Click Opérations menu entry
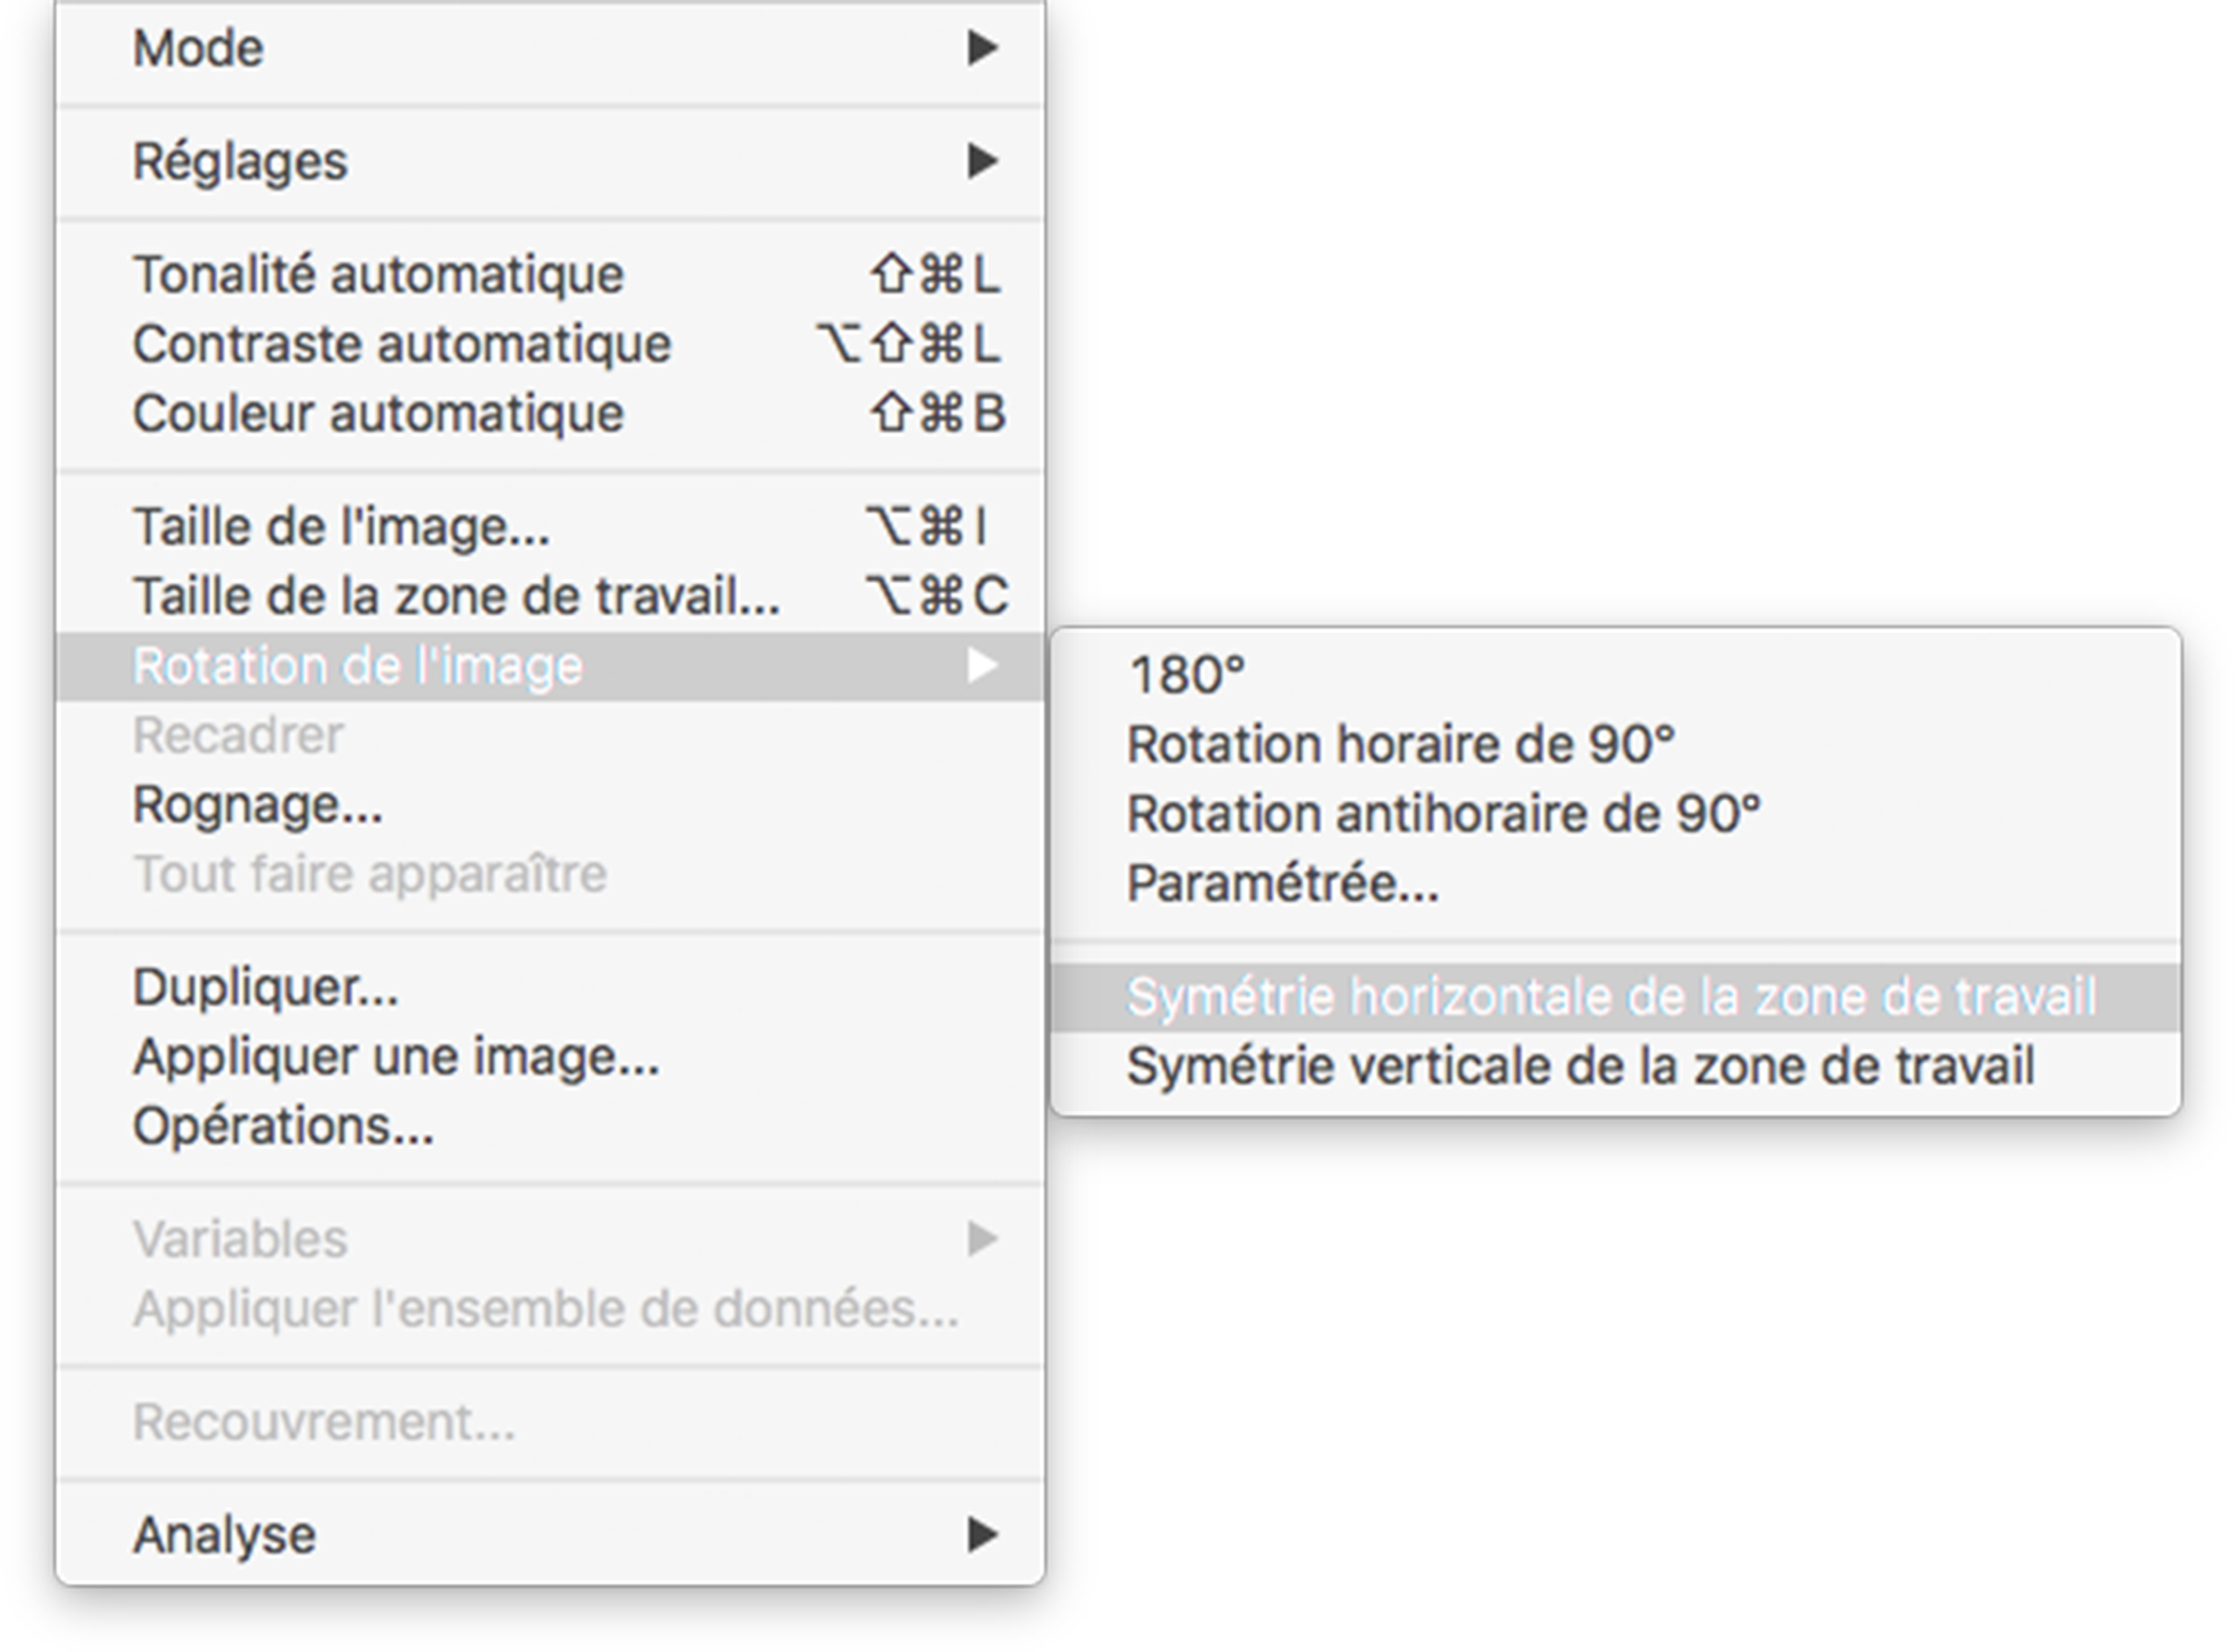2237x1652 pixels. pyautogui.click(x=283, y=1127)
